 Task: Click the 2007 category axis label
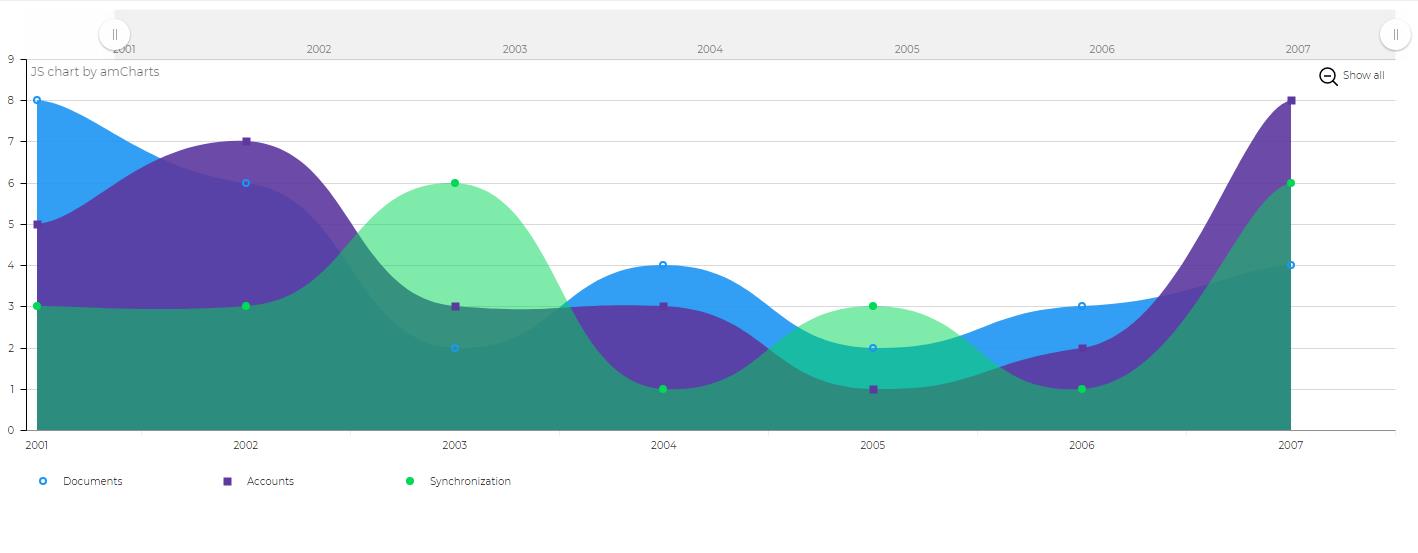tap(1291, 445)
